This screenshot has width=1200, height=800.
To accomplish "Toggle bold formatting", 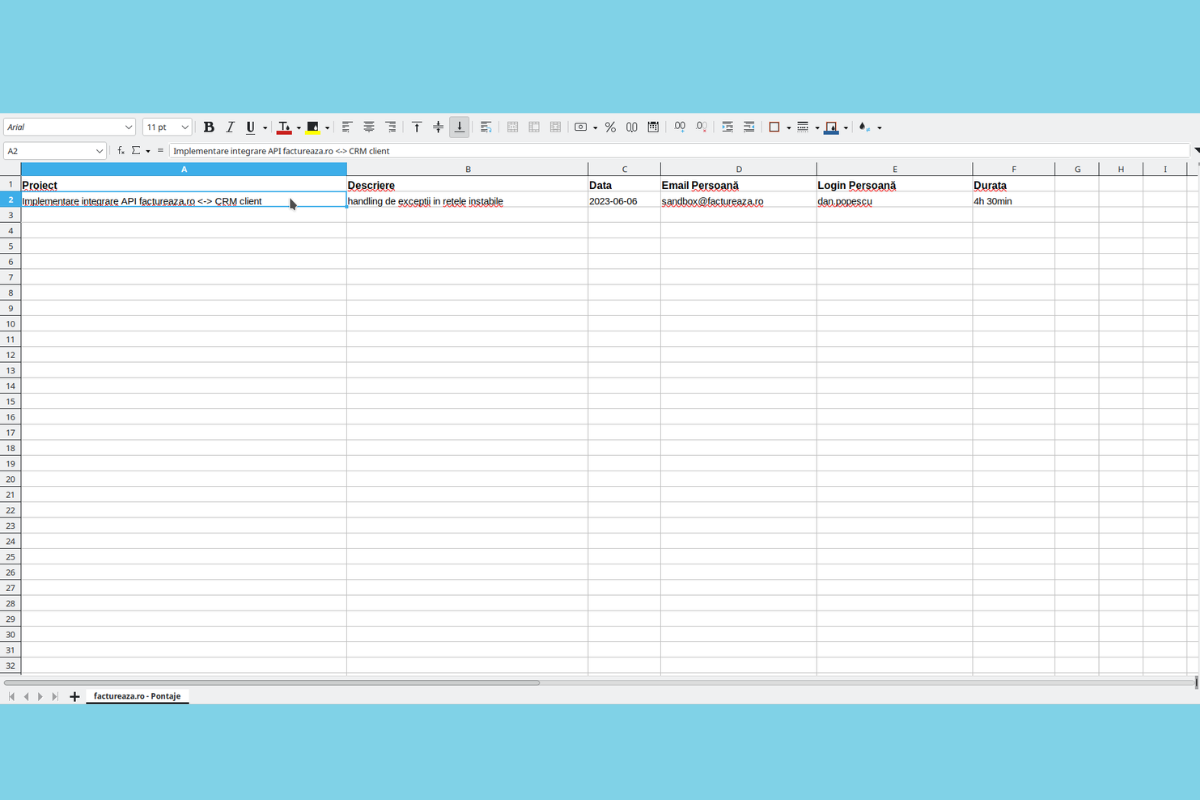I will point(209,127).
